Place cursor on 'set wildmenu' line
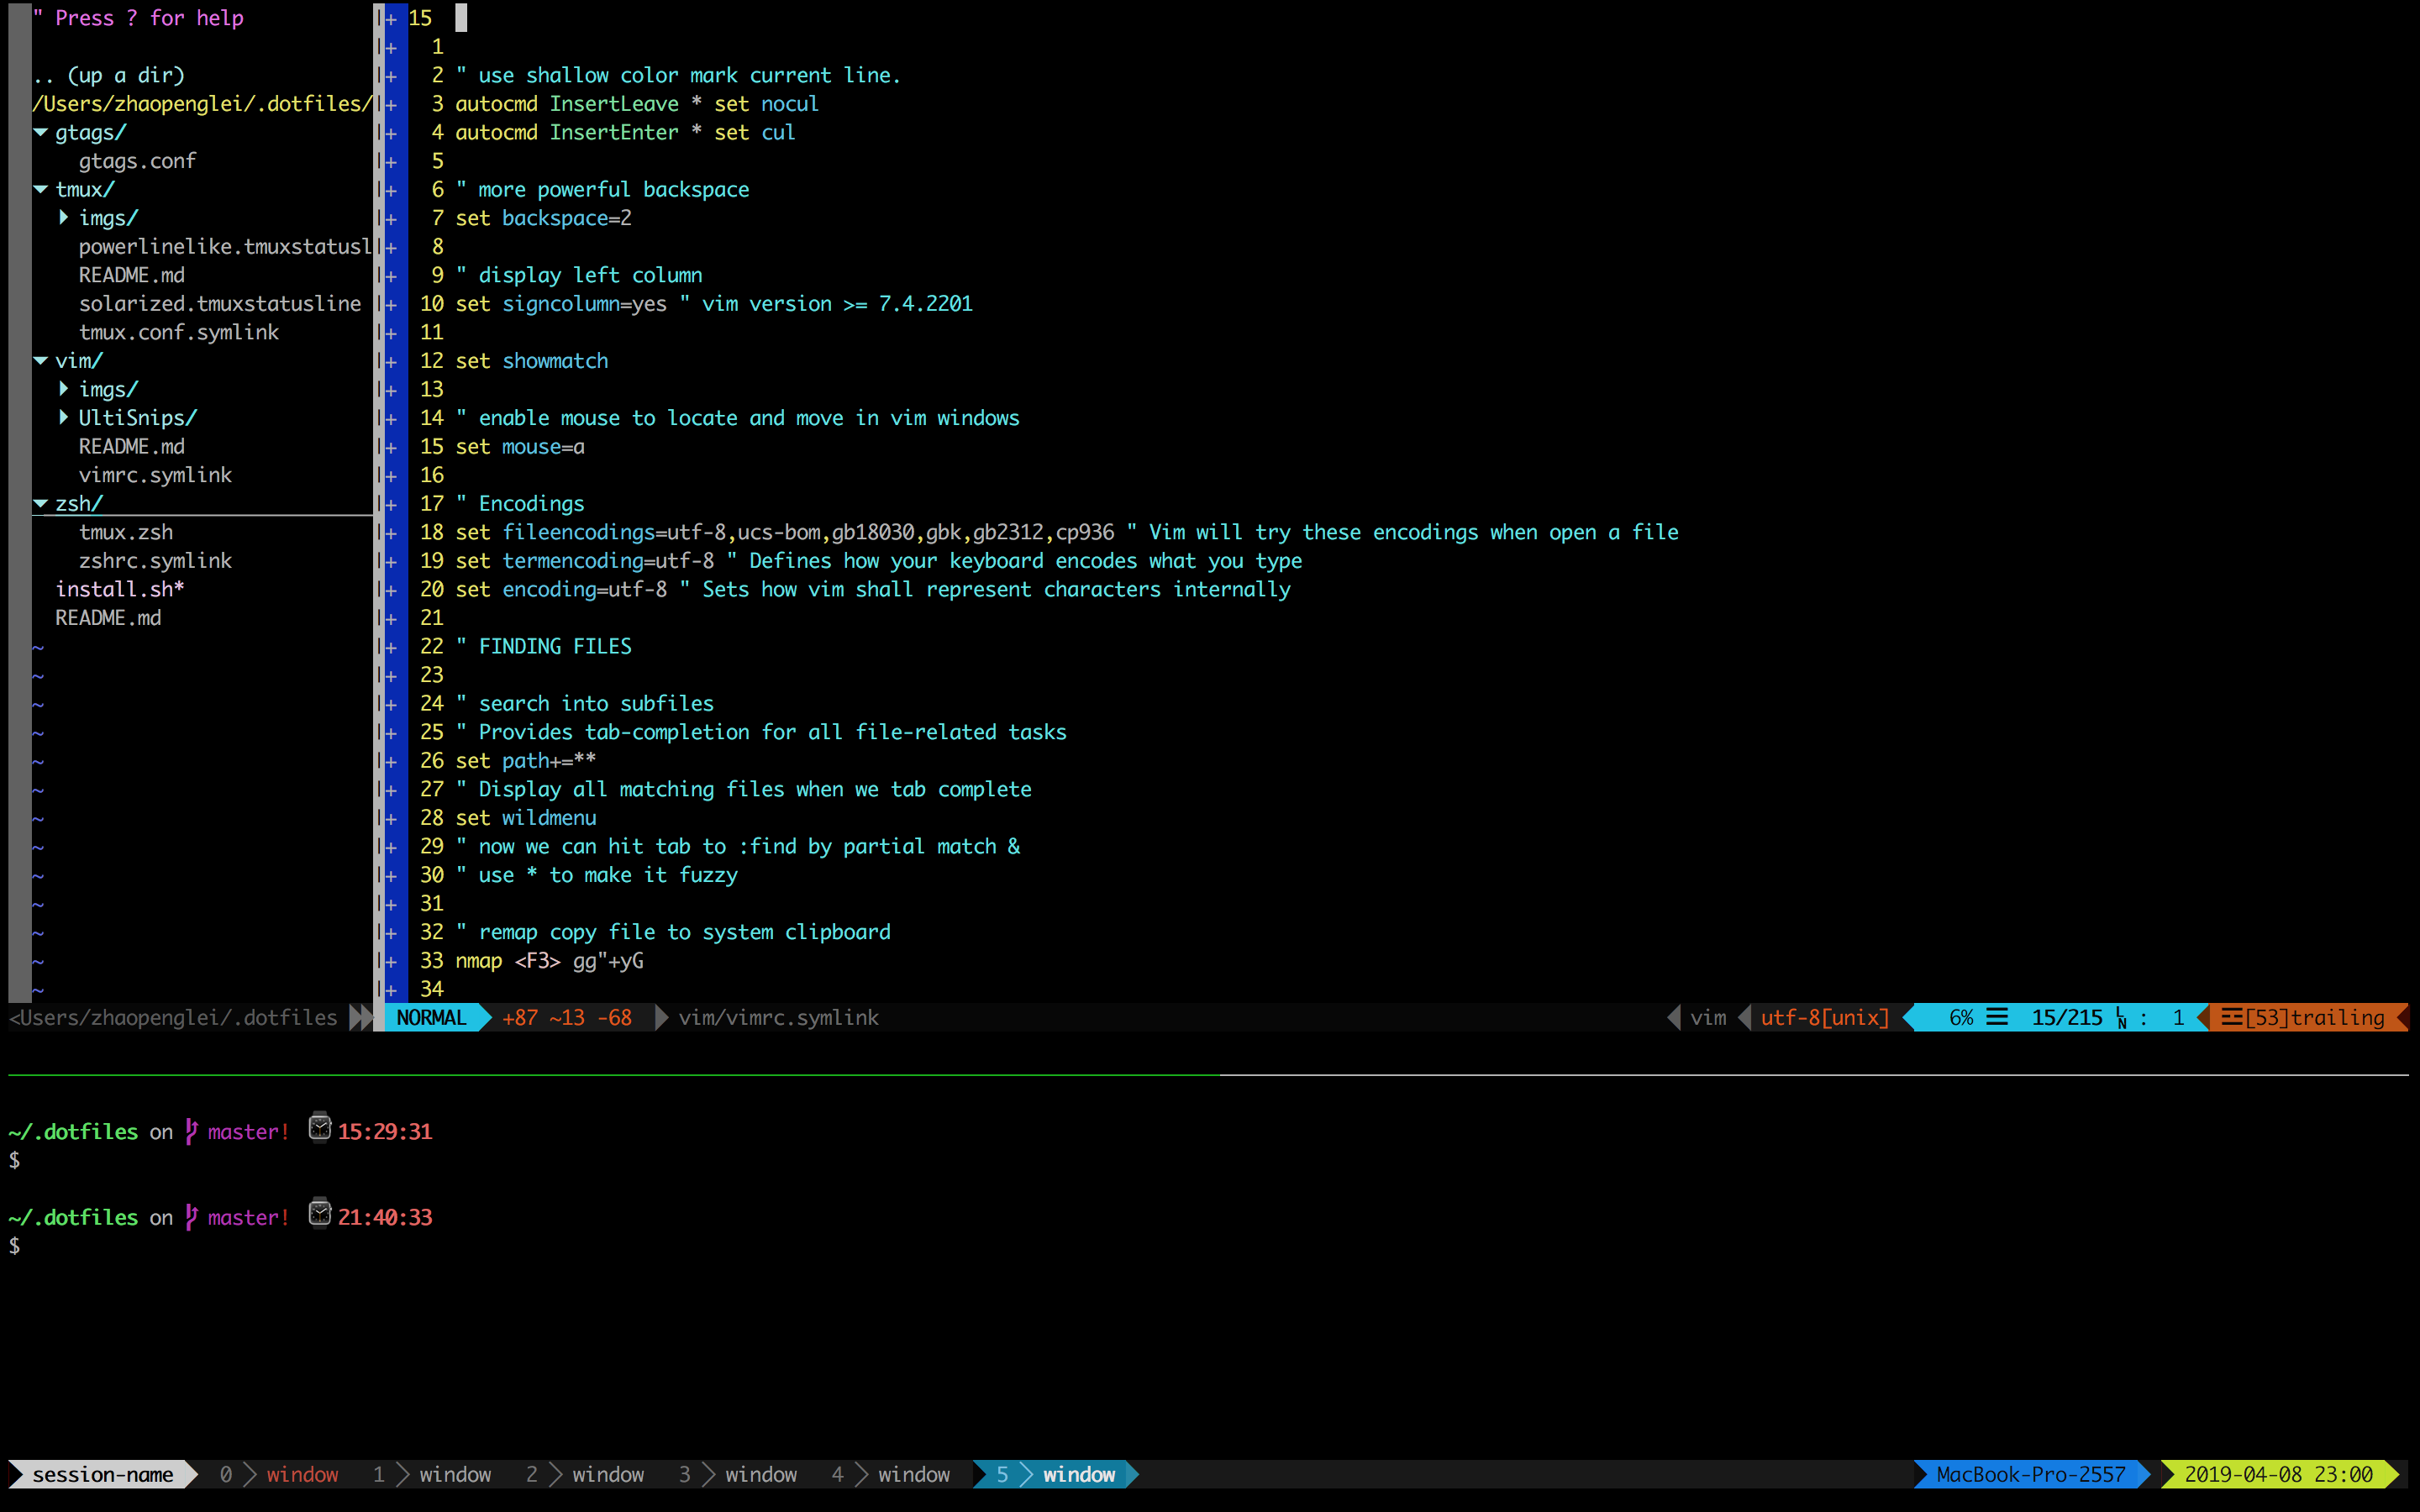 526,818
